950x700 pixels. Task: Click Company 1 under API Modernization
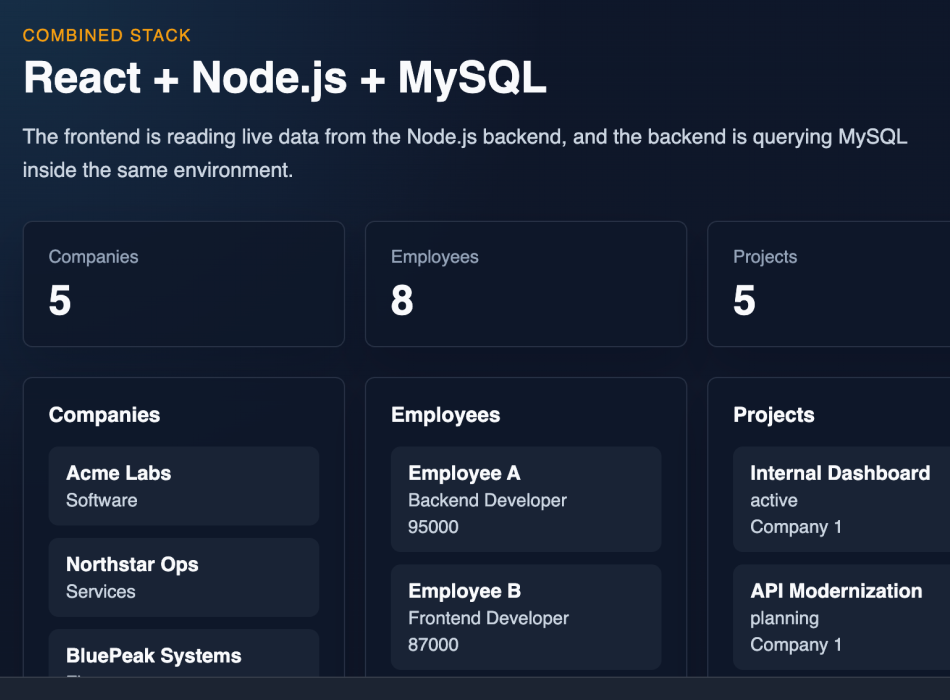click(796, 644)
